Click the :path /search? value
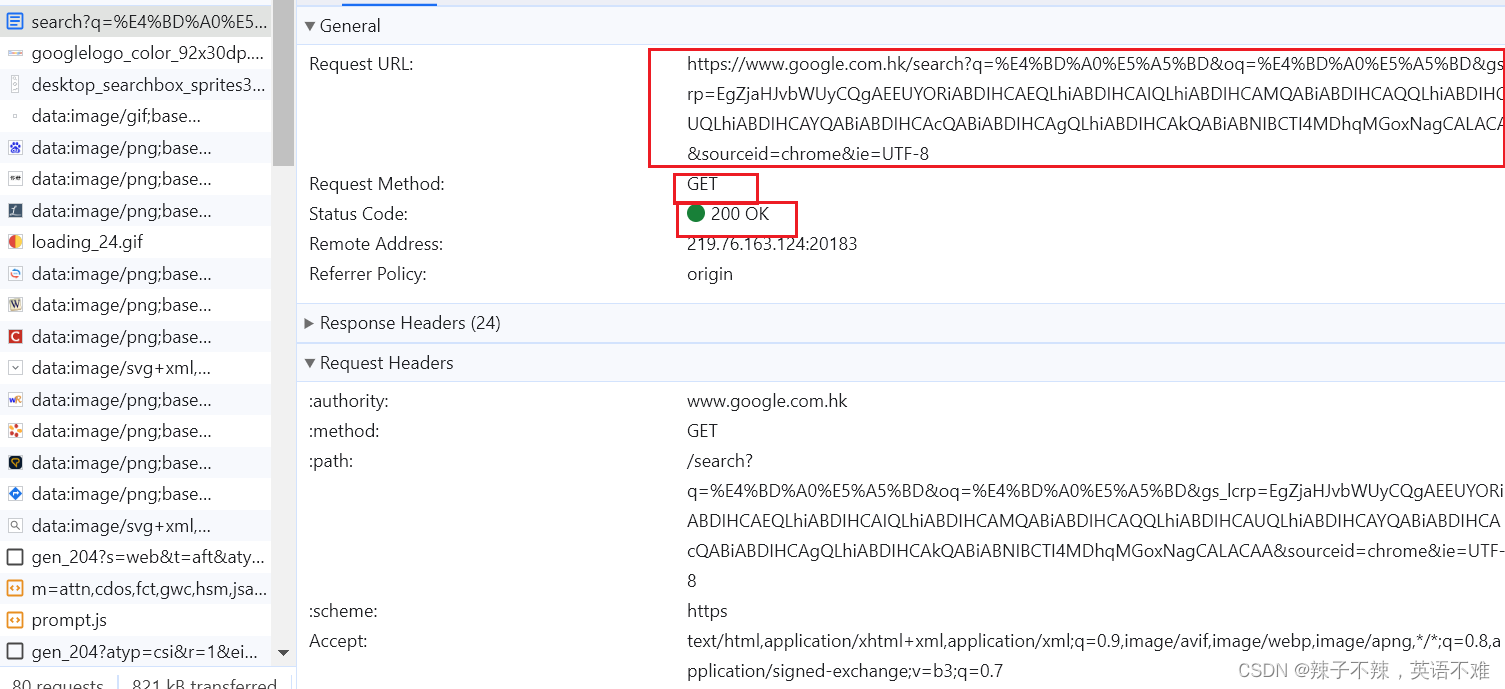This screenshot has height=689, width=1505. click(x=1095, y=521)
